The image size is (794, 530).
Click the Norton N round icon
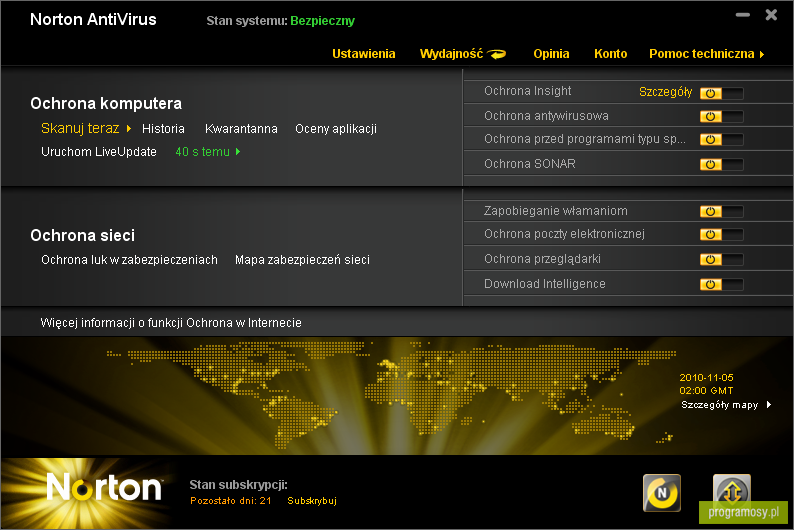[x=662, y=493]
